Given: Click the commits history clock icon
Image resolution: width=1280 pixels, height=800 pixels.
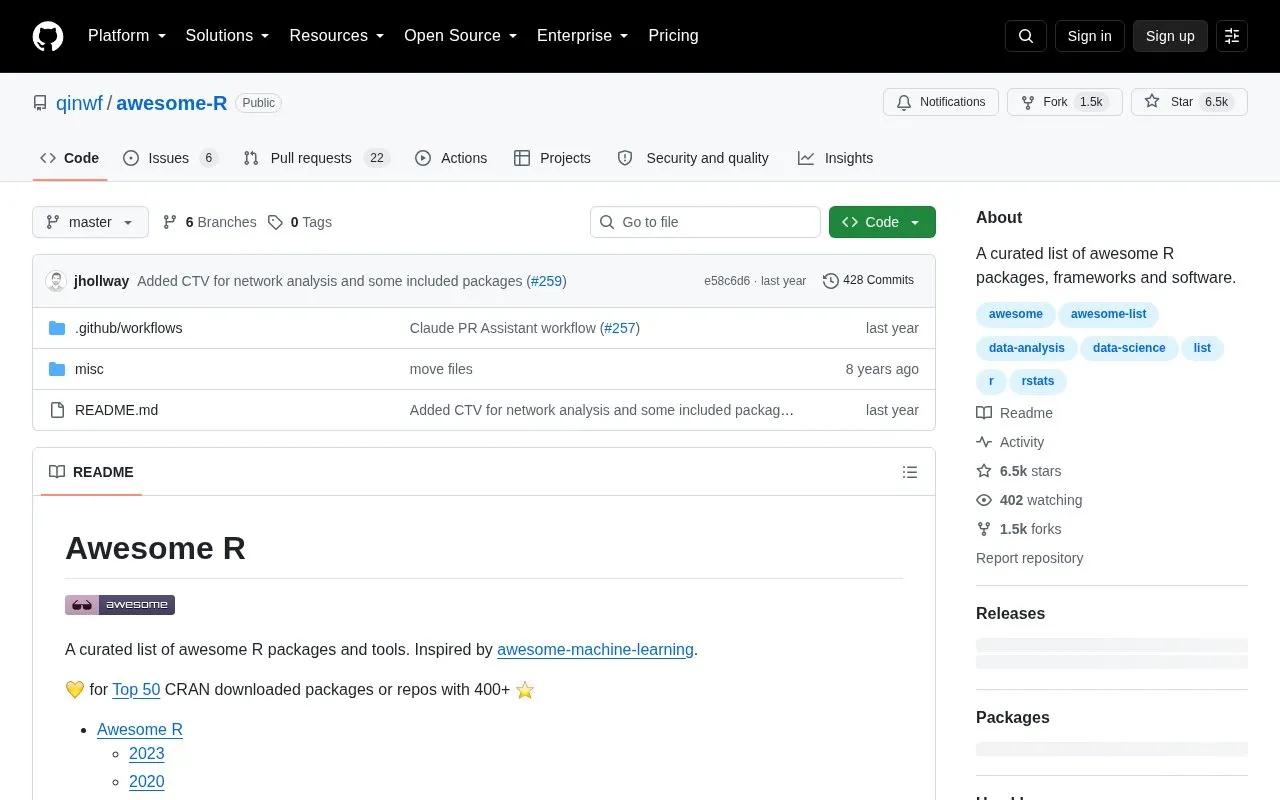Looking at the screenshot, I should click(x=830, y=281).
